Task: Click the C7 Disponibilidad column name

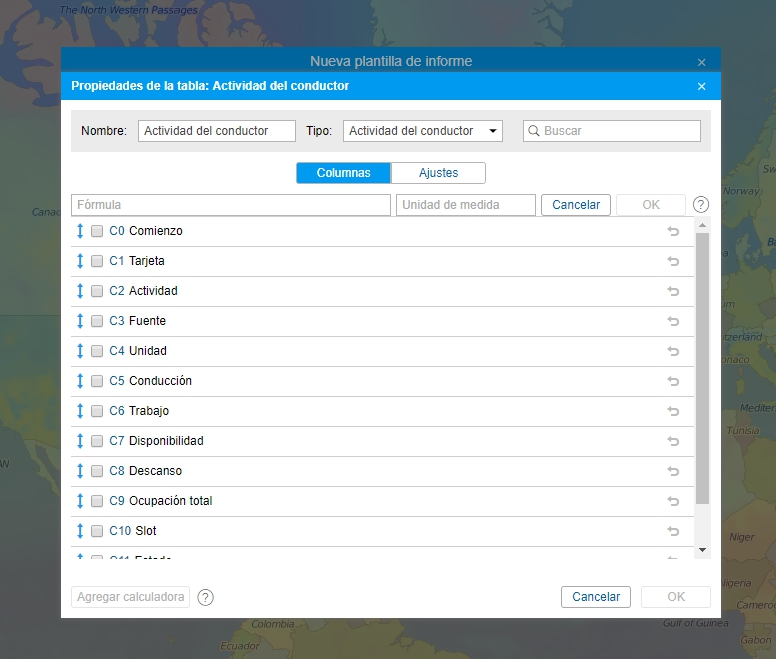Action: (x=166, y=441)
